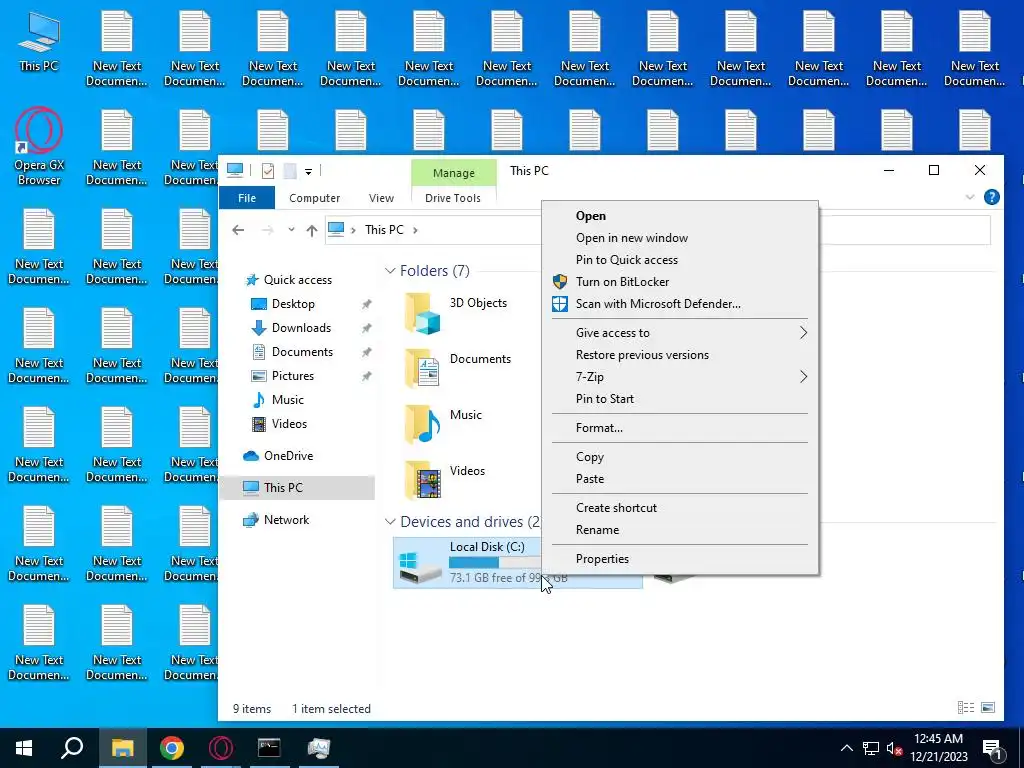Switch to the View ribbon tab

381,198
